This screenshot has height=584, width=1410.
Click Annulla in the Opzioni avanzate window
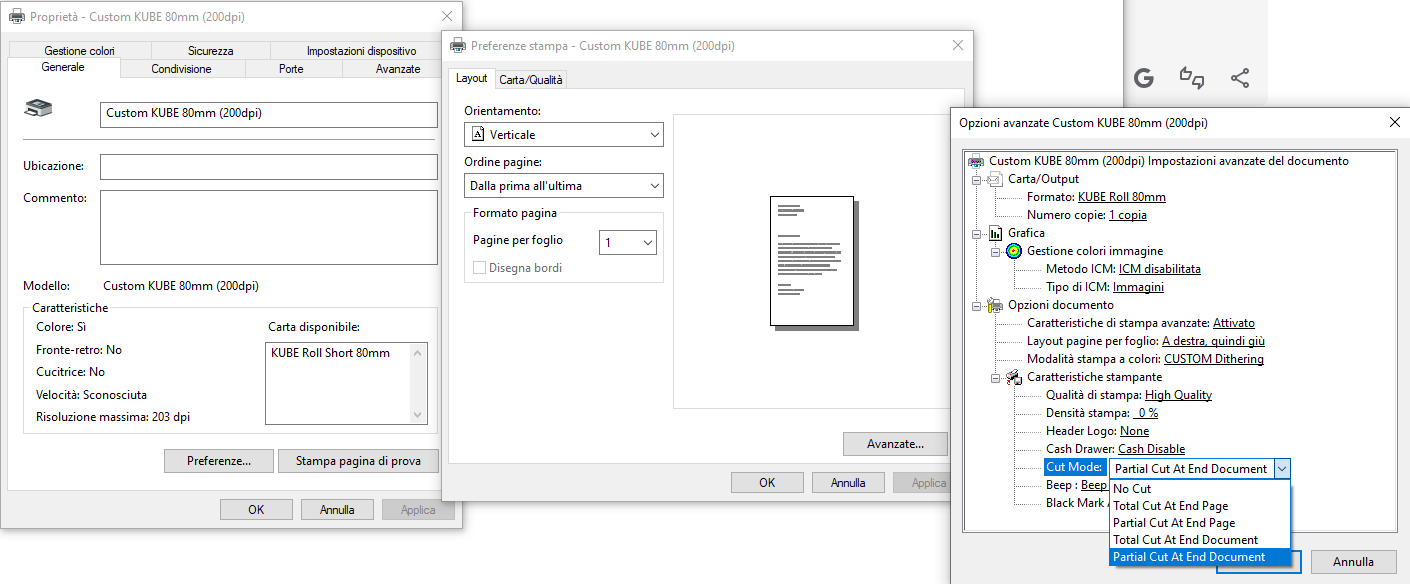(x=1353, y=561)
